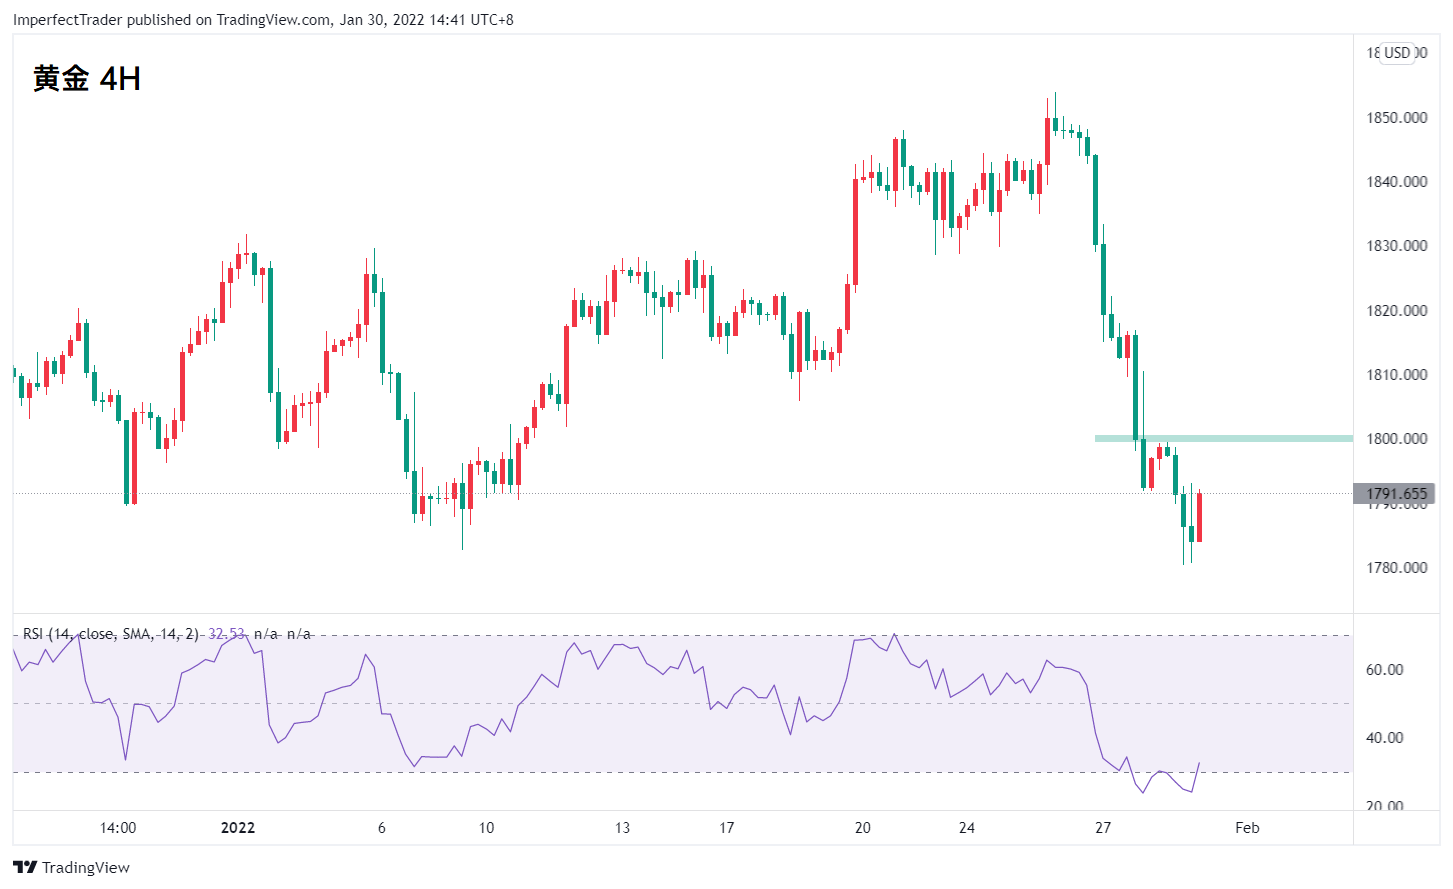Image resolution: width=1453 pixels, height=889 pixels.
Task: Open the TradingView brand text link
Action: 86,867
